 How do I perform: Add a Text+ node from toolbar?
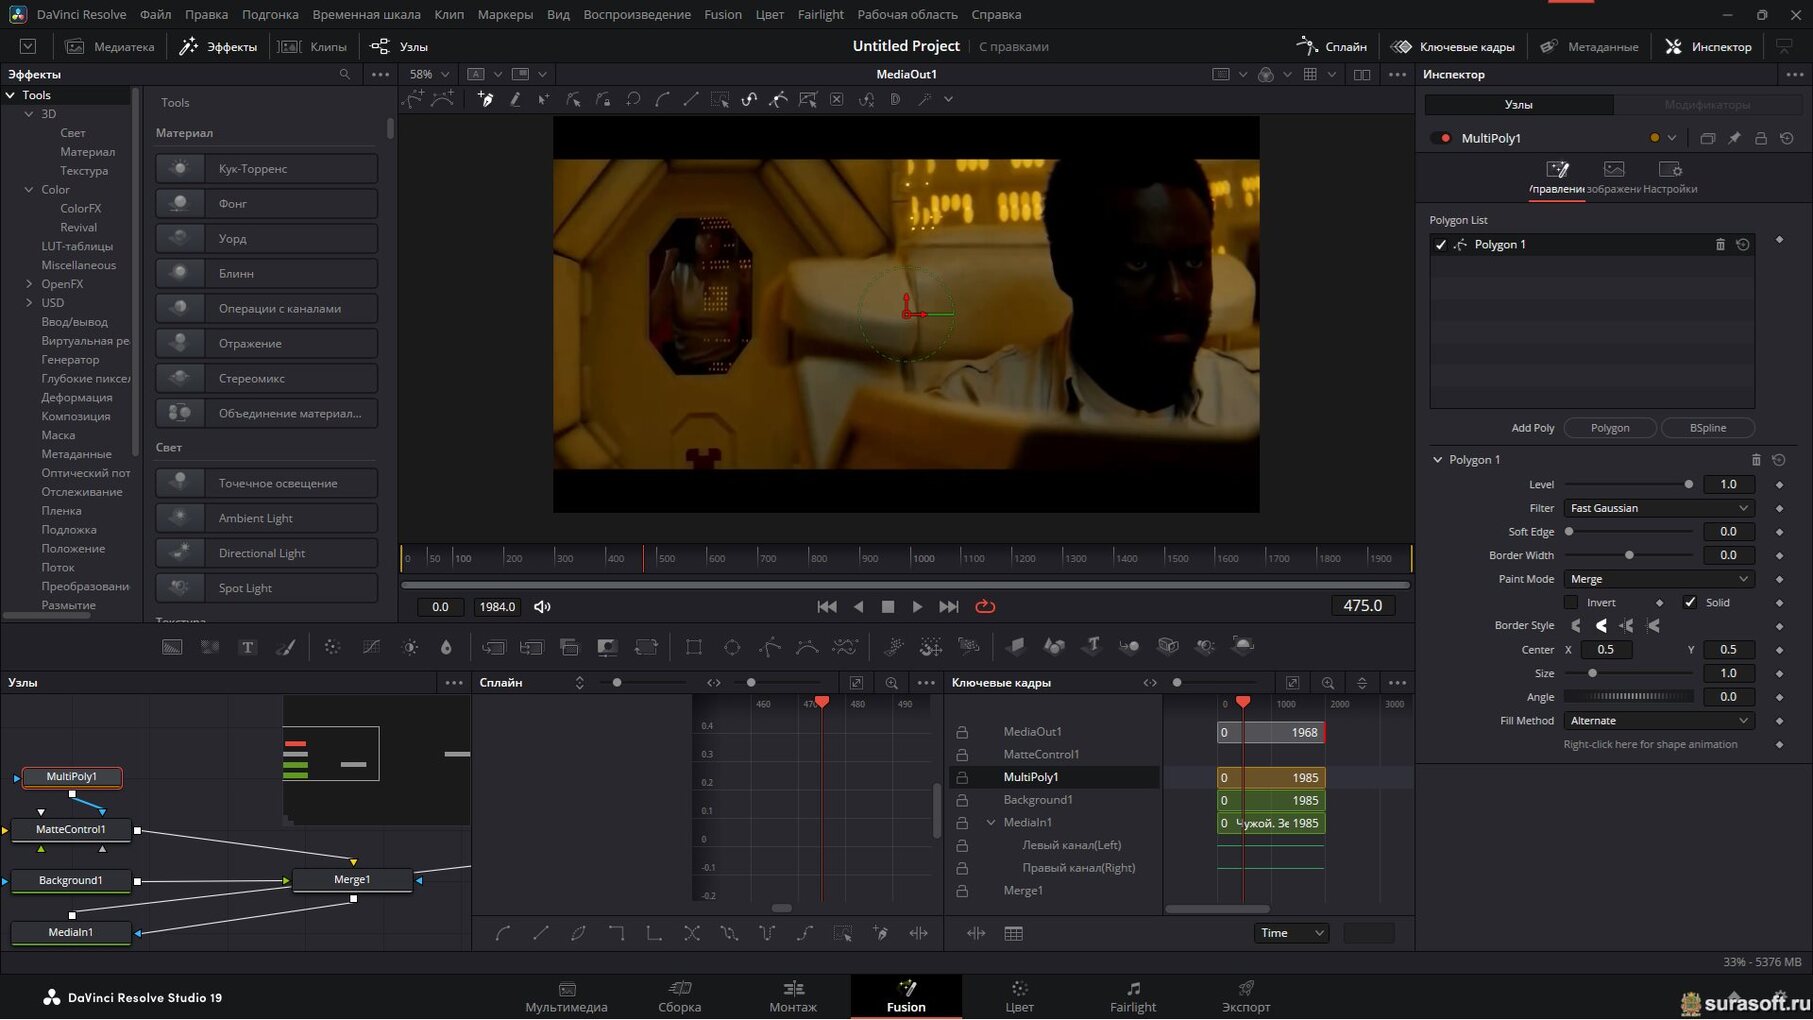click(248, 647)
